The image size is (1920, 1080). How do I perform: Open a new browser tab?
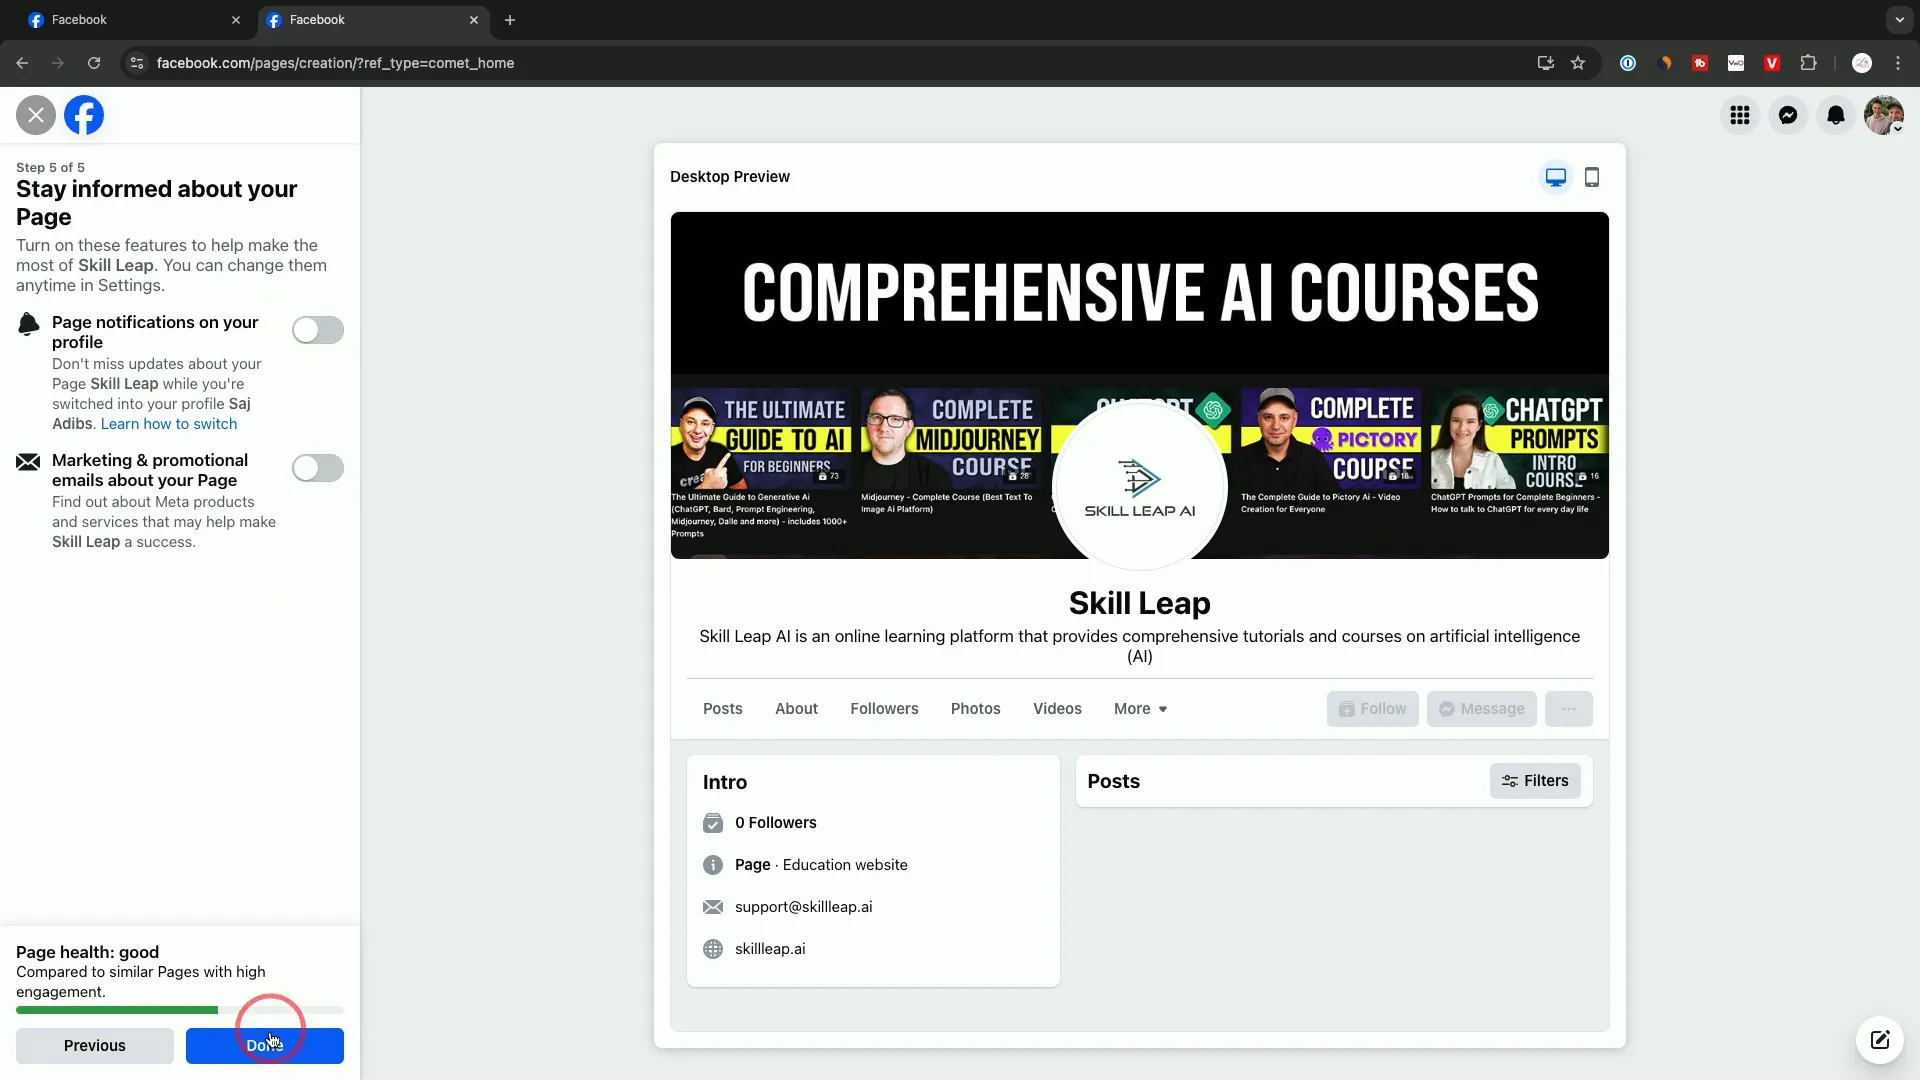[510, 20]
